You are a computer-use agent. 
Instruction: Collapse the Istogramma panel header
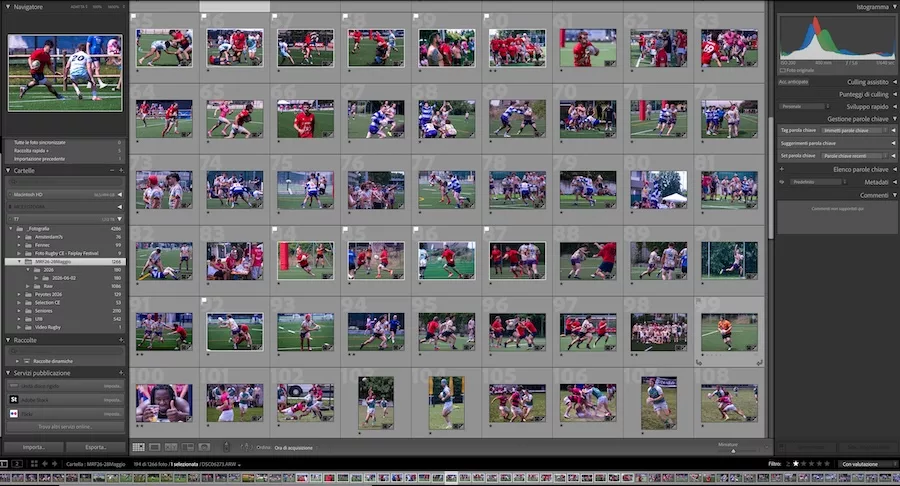pos(894,7)
